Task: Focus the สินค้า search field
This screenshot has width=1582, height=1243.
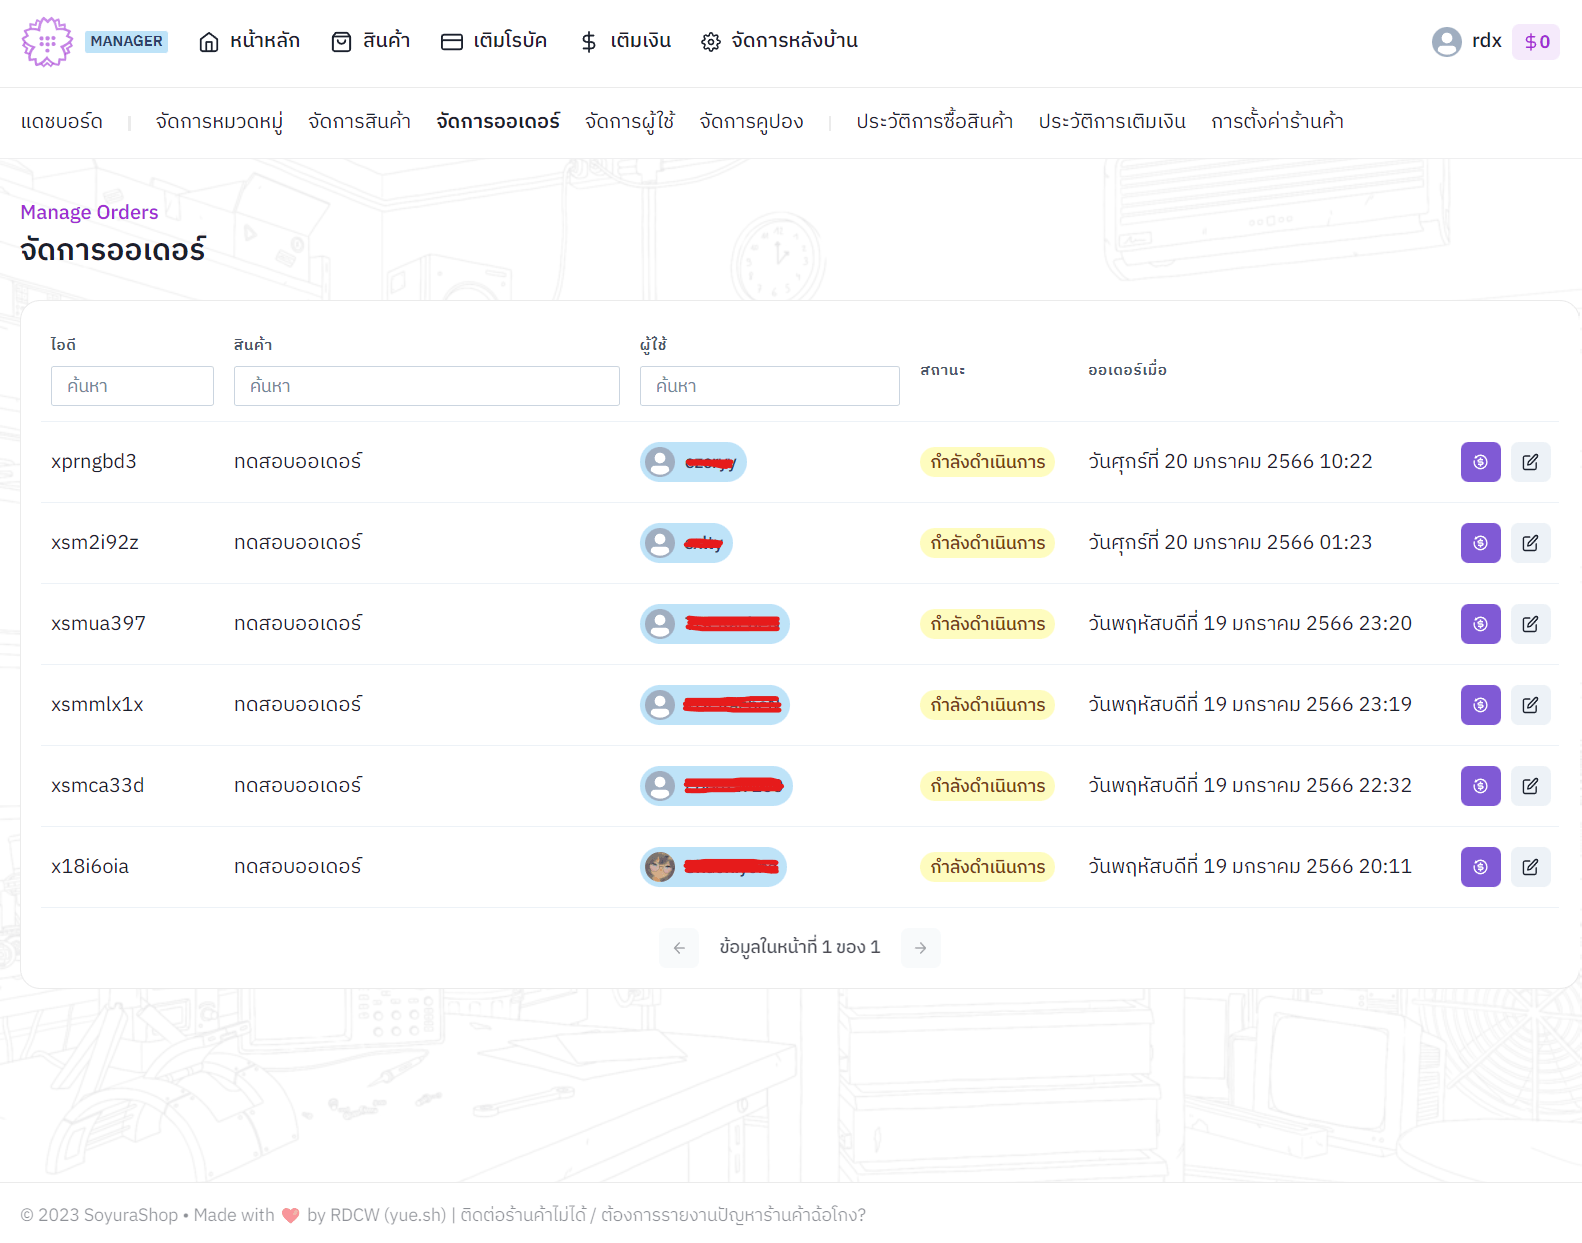Action: coord(427,386)
